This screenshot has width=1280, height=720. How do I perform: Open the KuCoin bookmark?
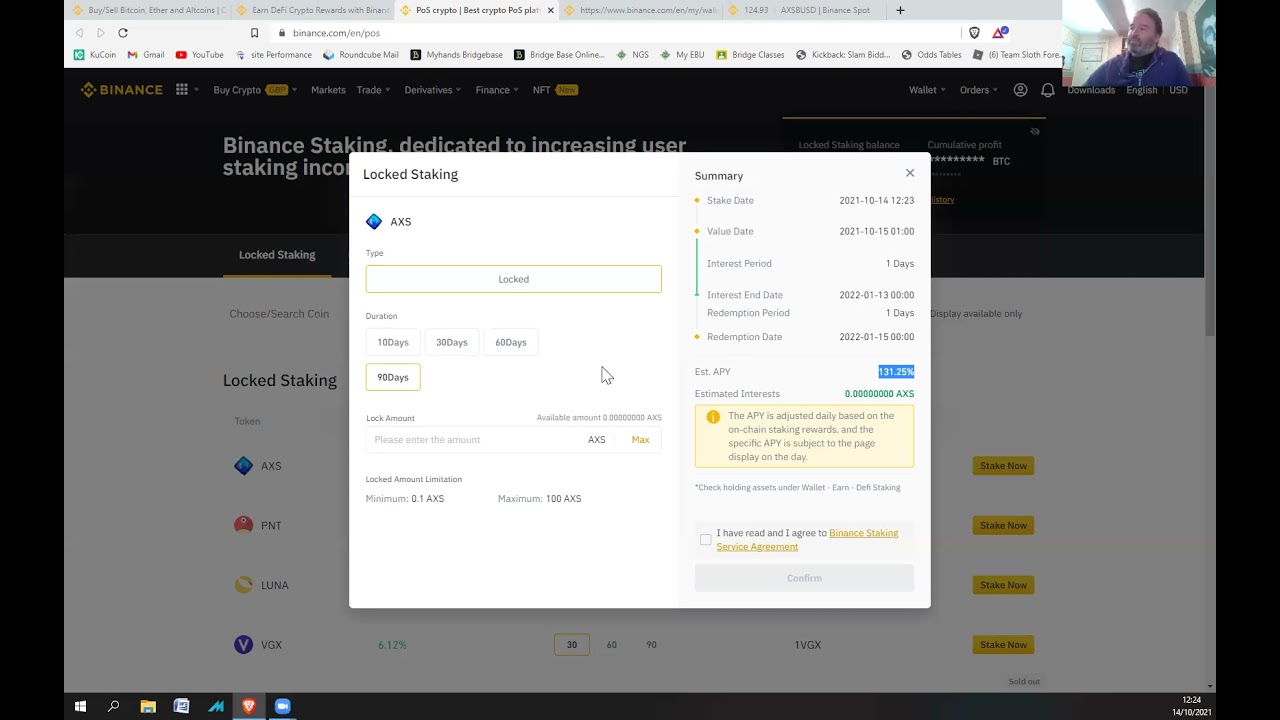tap(95, 55)
